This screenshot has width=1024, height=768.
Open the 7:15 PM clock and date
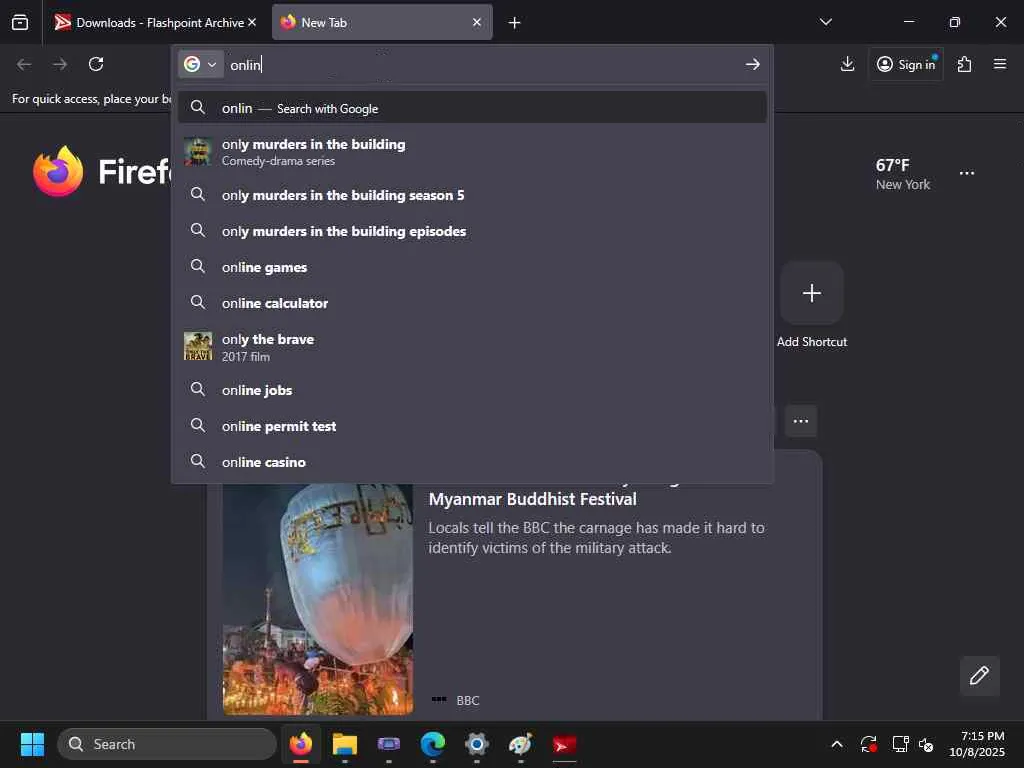pos(977,744)
